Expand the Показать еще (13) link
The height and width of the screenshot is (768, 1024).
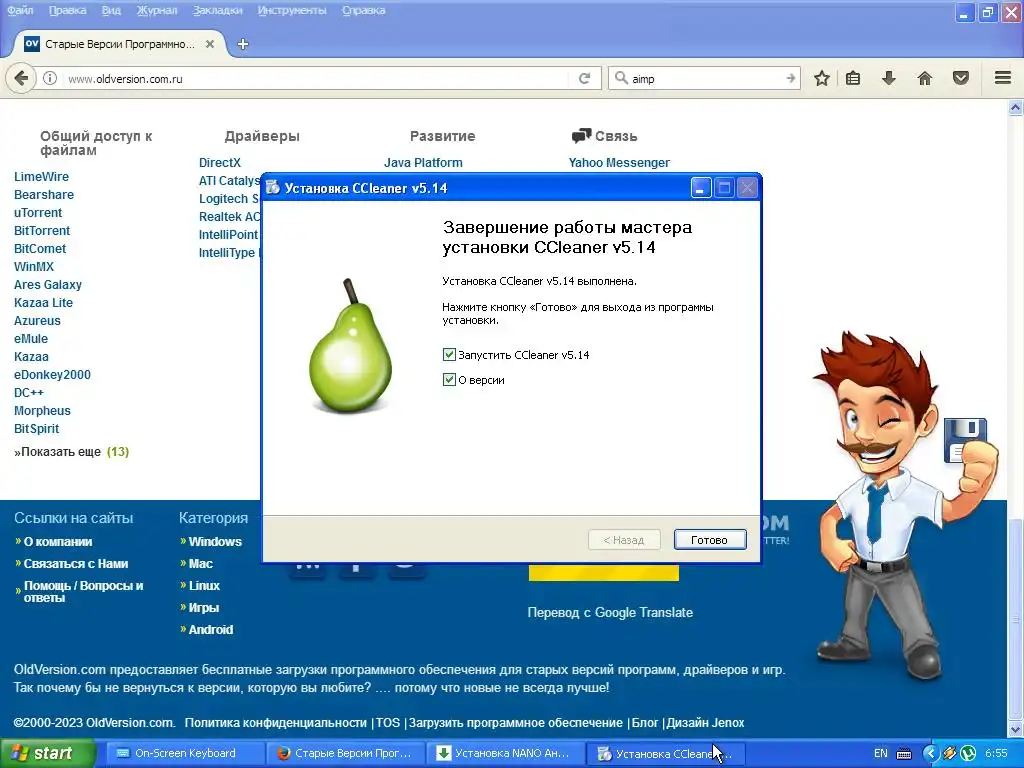point(72,452)
